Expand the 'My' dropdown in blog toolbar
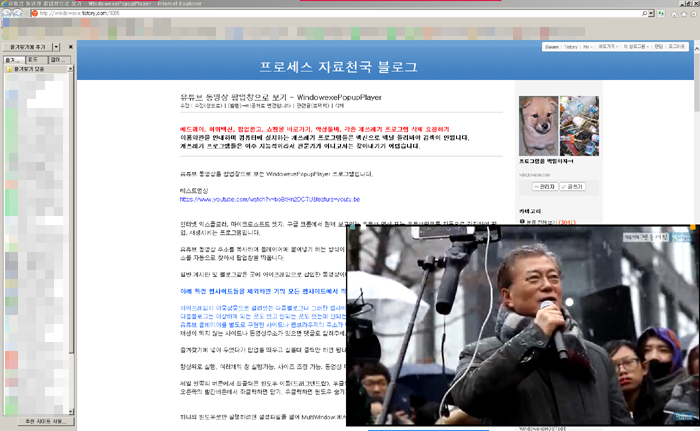Image resolution: width=700 pixels, height=431 pixels. [588, 47]
